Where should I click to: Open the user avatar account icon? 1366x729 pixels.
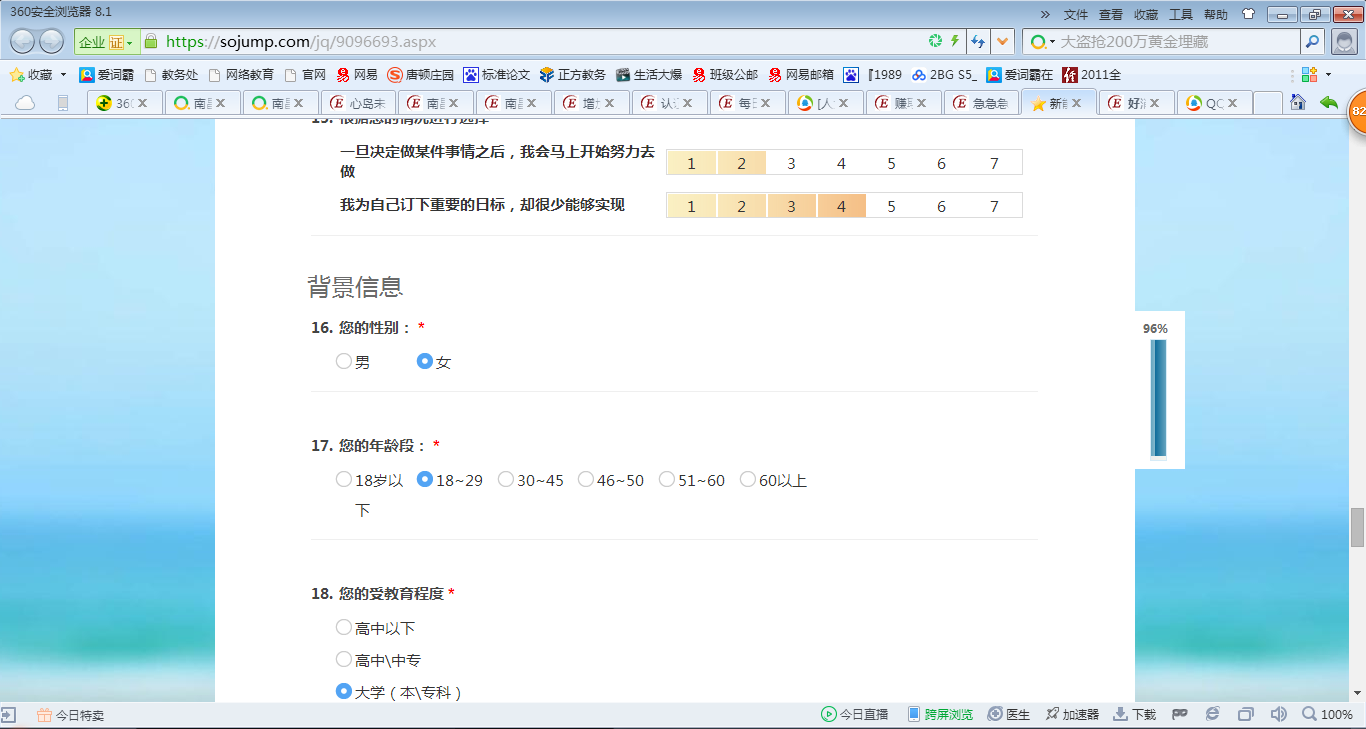[1344, 42]
